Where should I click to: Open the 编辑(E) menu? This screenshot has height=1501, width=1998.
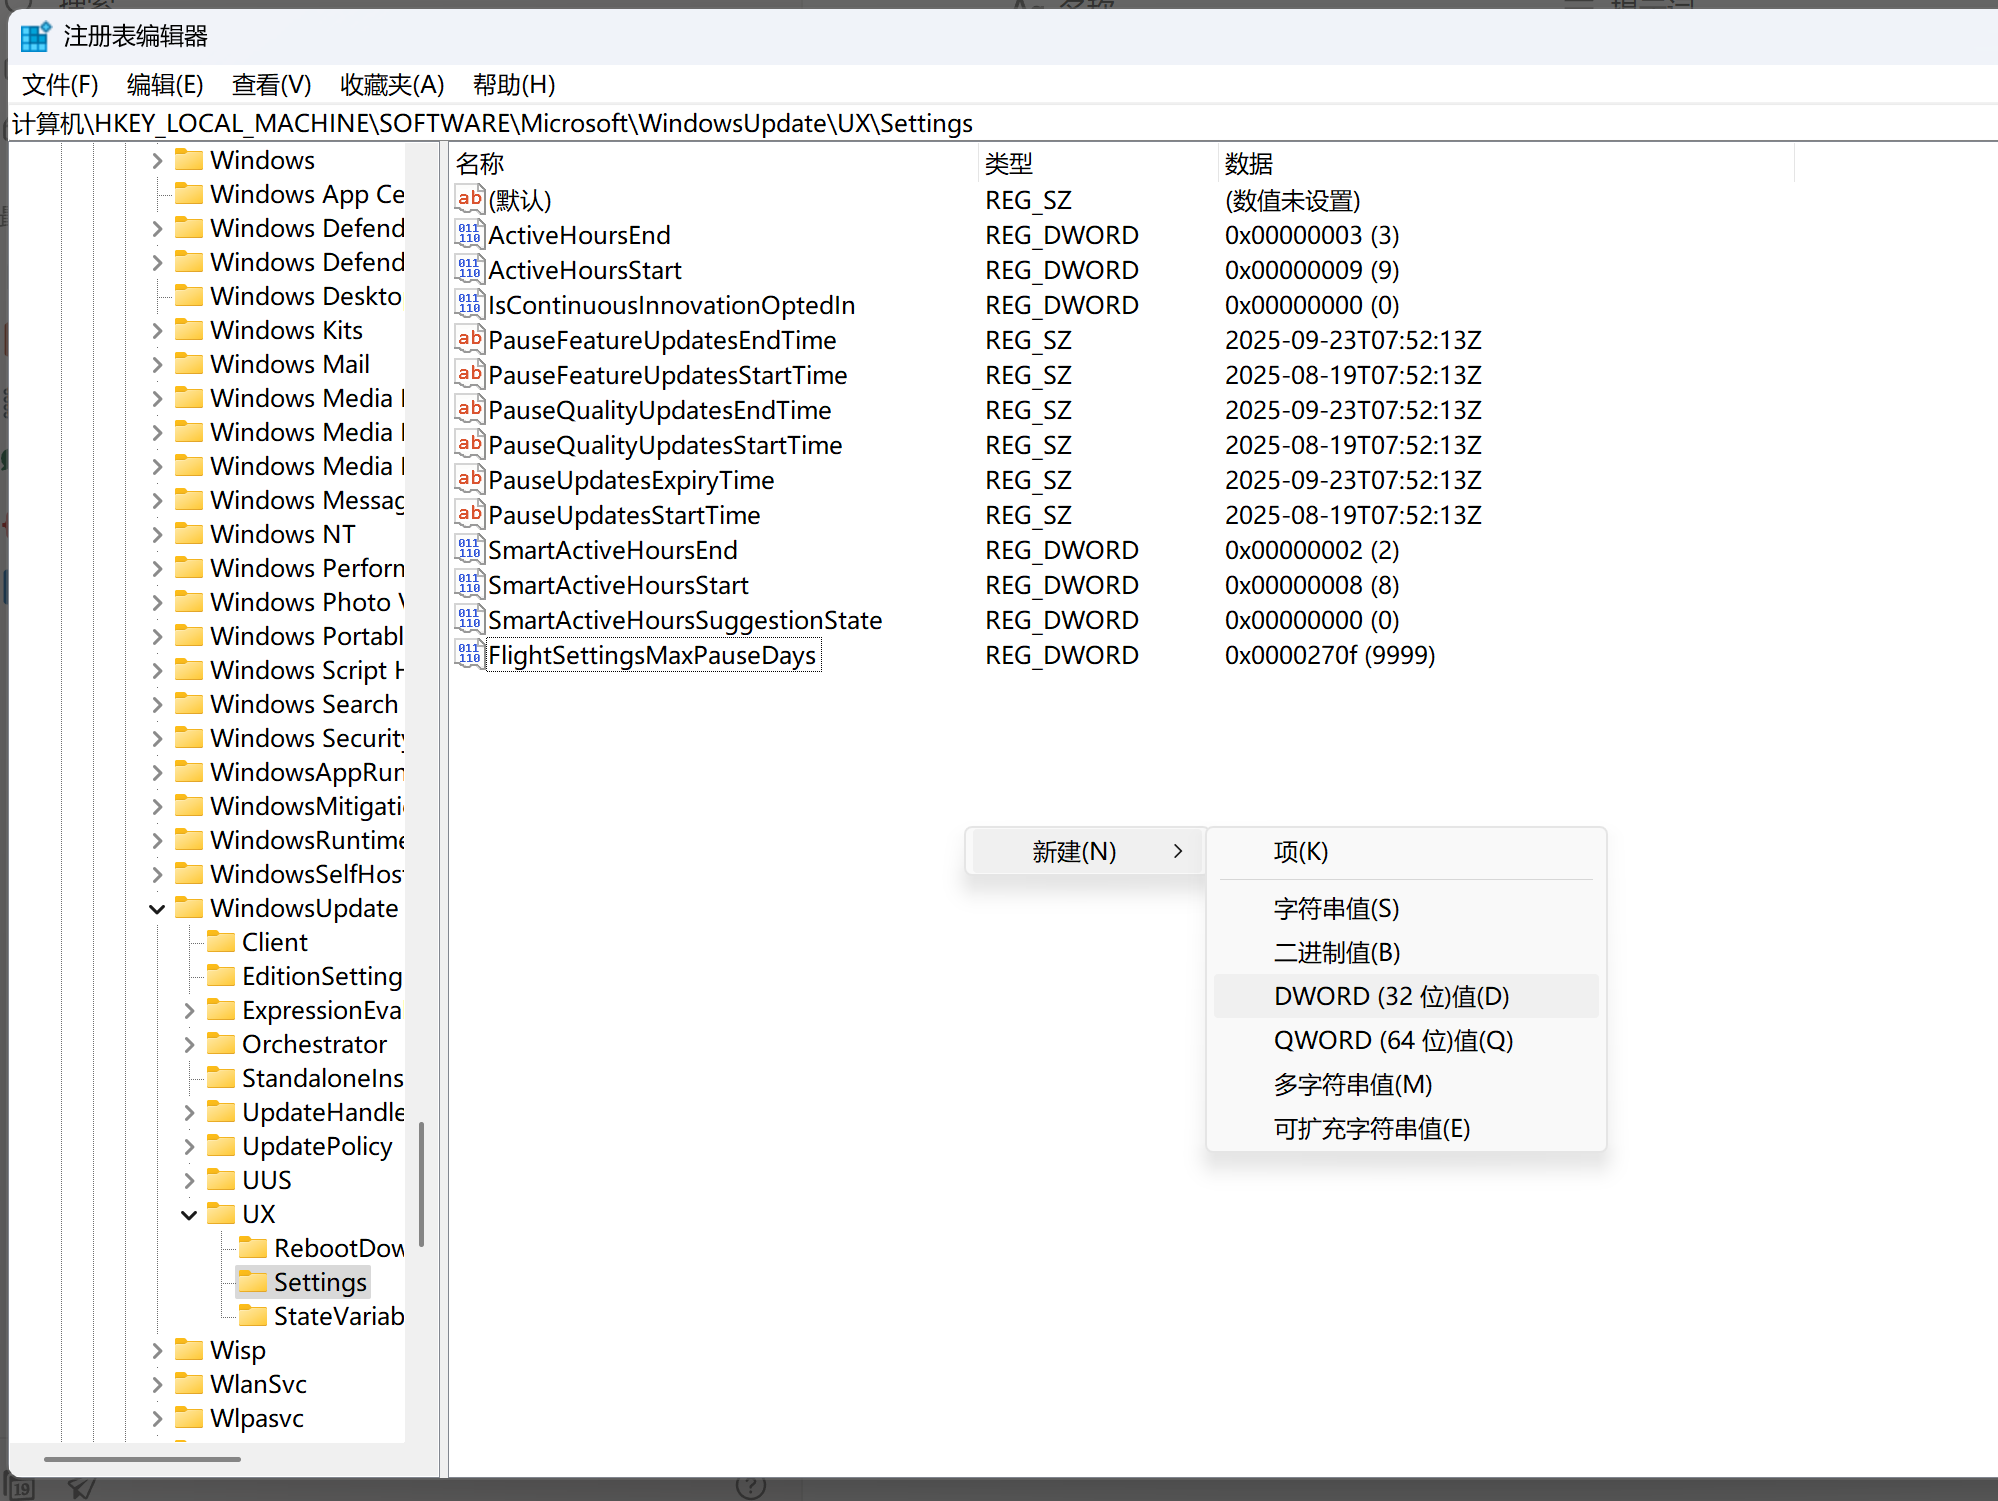click(165, 85)
